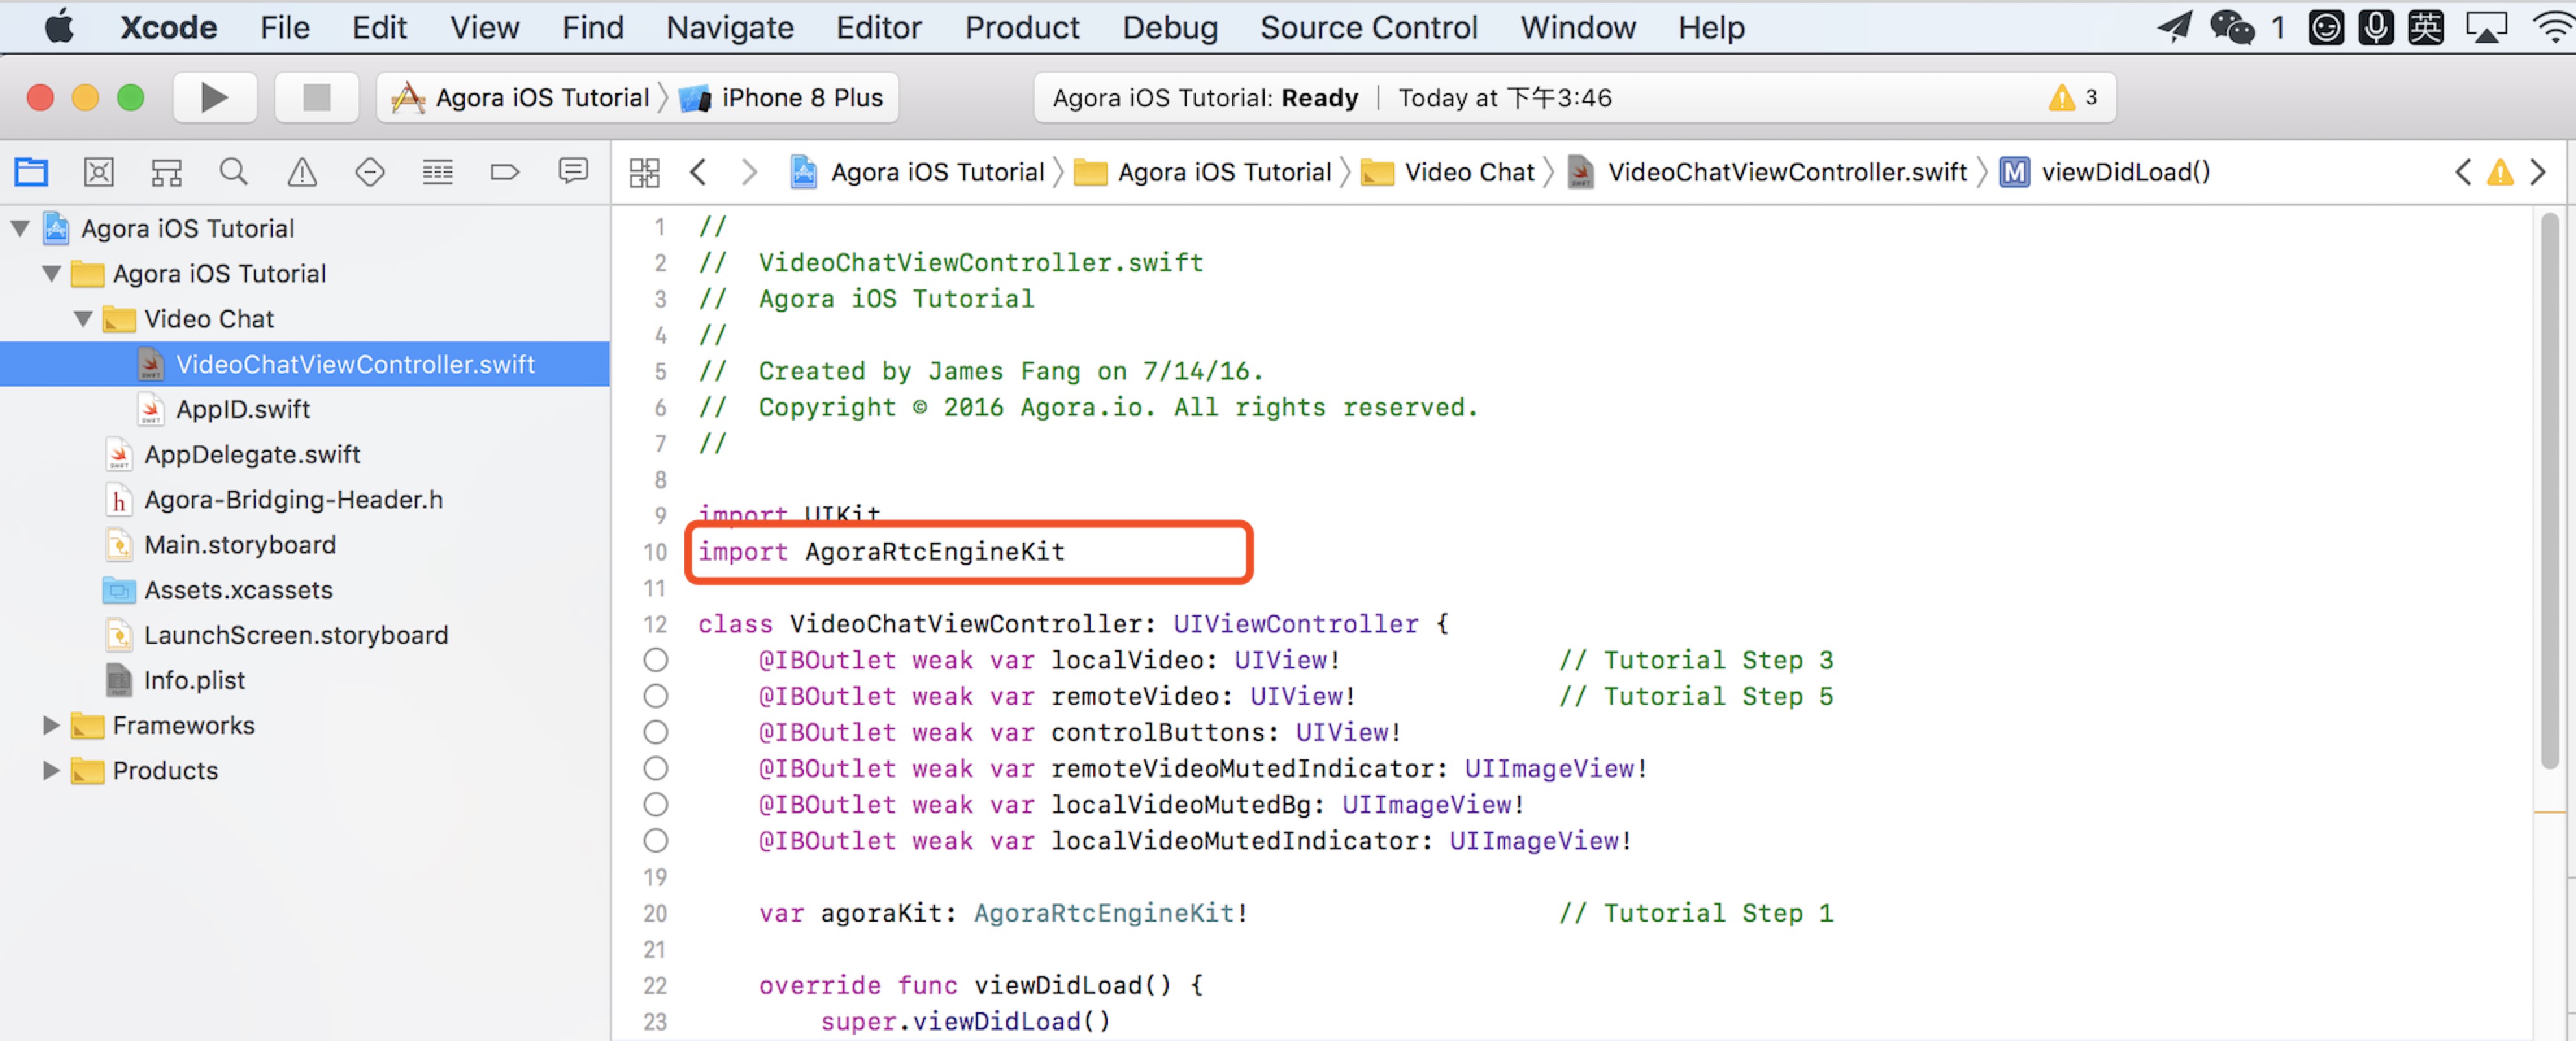Open the Video Chat jump bar segment
This screenshot has height=1041, width=2576.
point(1447,172)
